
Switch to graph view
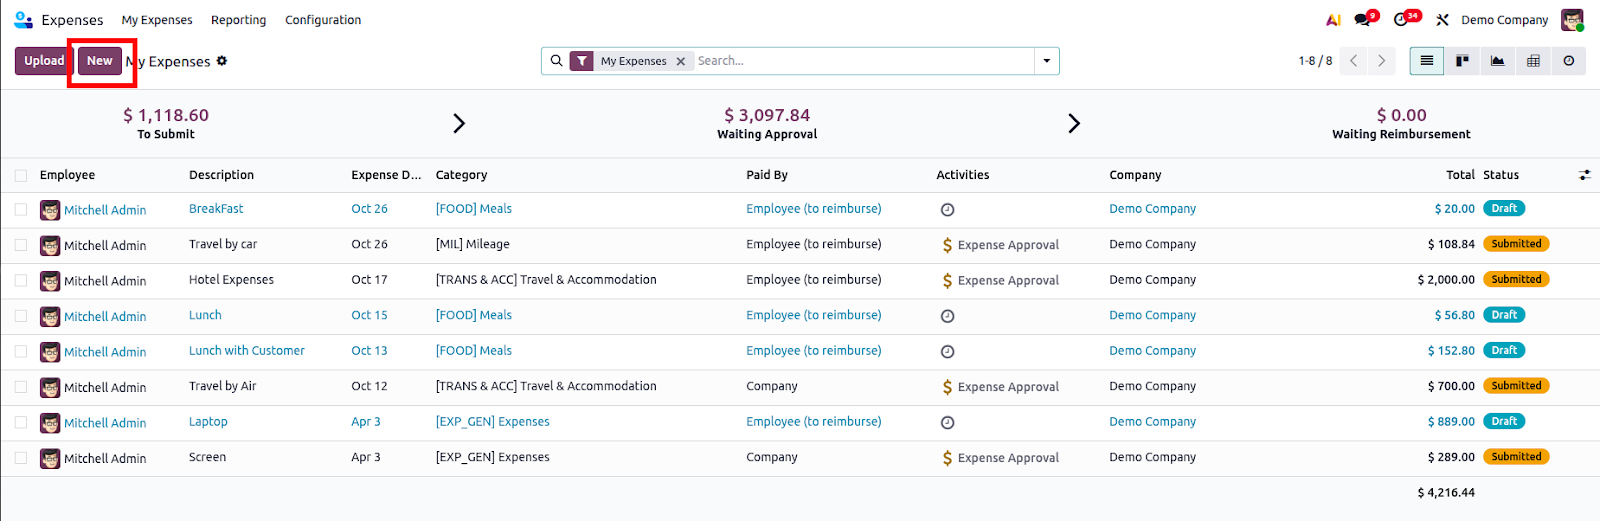click(x=1497, y=61)
